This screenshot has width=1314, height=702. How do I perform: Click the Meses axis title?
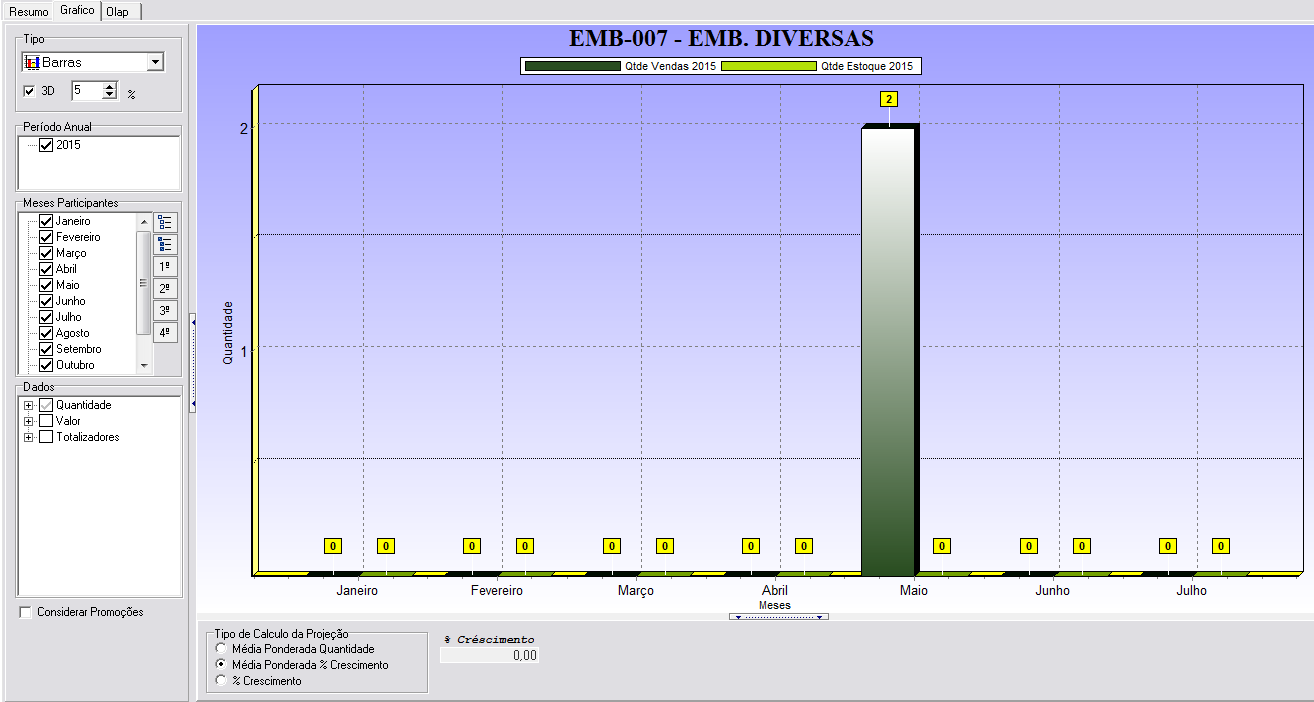tap(775, 605)
